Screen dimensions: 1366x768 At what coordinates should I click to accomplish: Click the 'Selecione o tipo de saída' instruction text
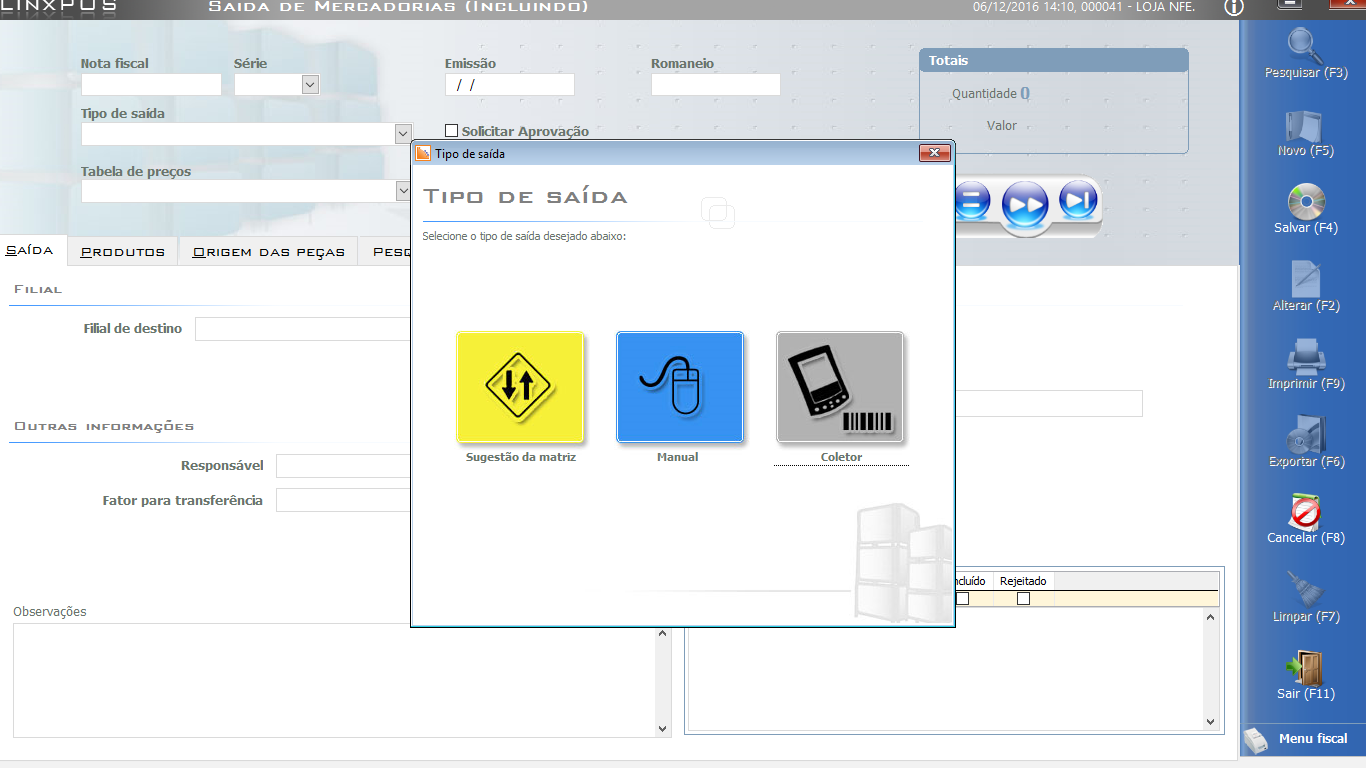coord(524,237)
